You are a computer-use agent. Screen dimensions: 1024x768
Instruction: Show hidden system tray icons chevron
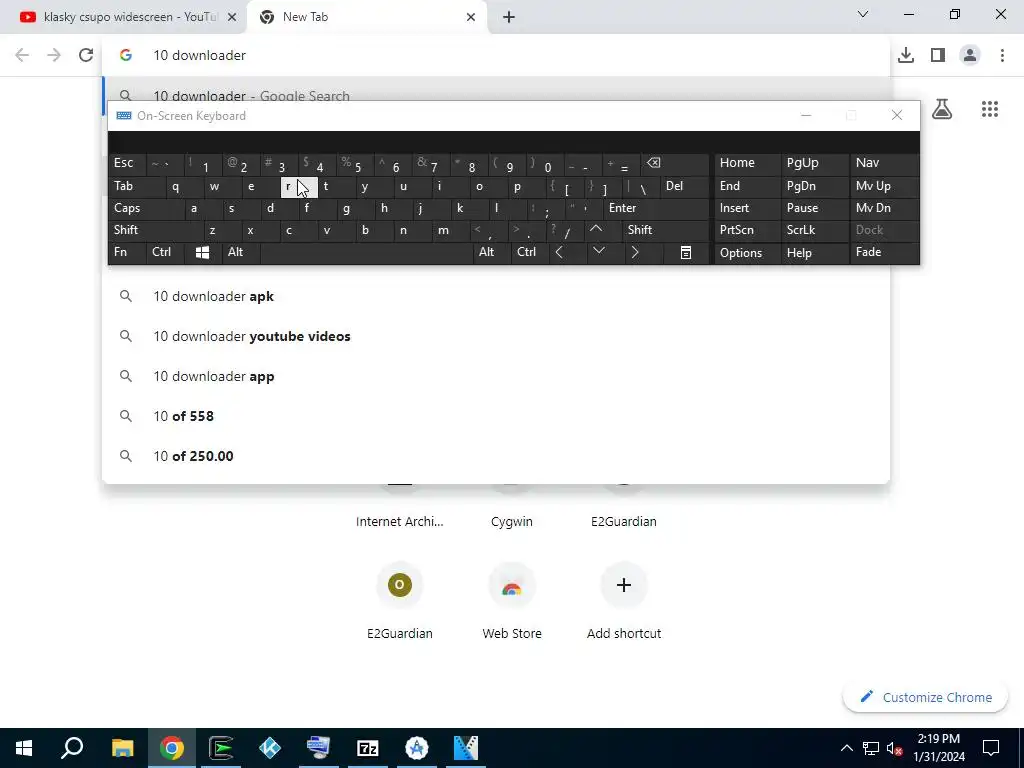pyautogui.click(x=846, y=748)
